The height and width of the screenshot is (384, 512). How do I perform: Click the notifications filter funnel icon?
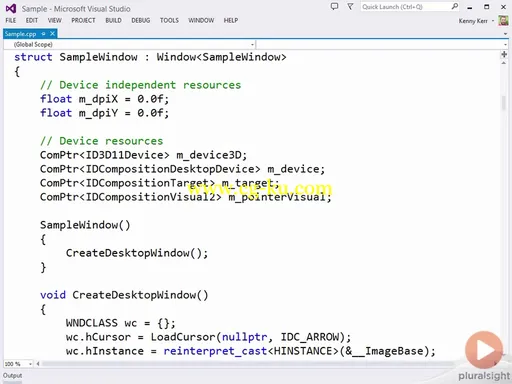coord(350,6)
